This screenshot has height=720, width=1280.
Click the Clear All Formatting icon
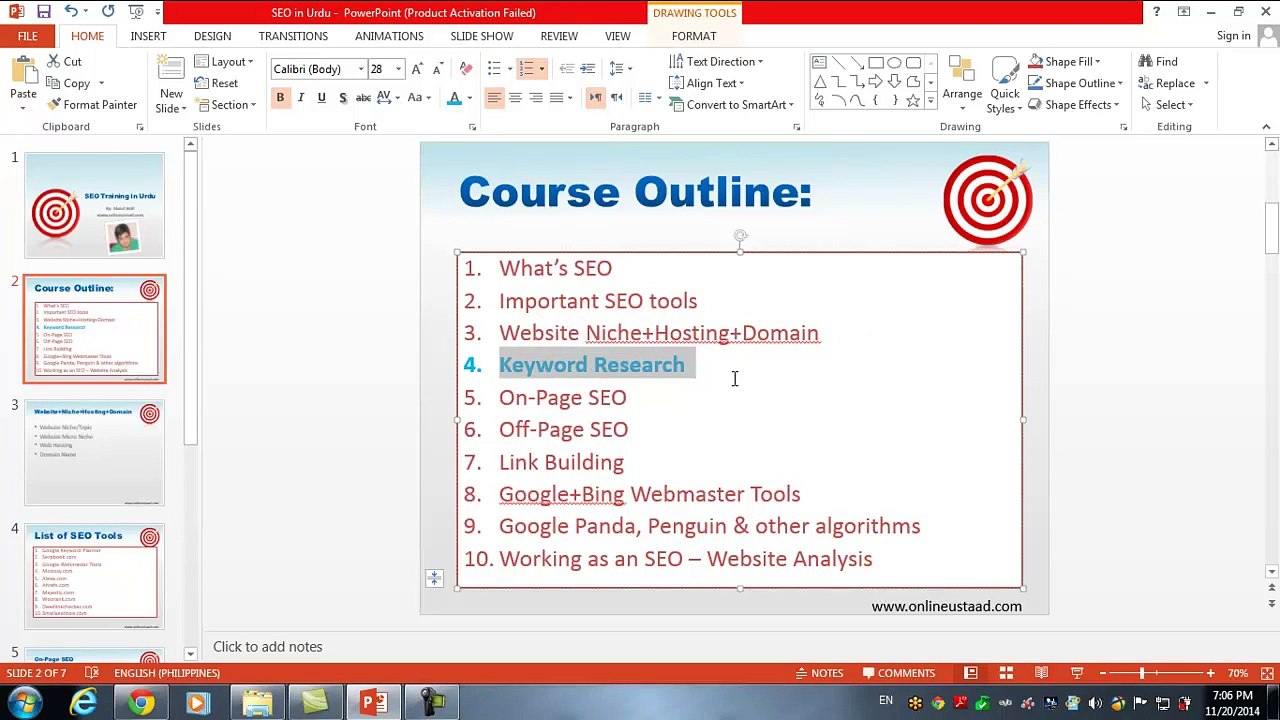pyautogui.click(x=465, y=69)
